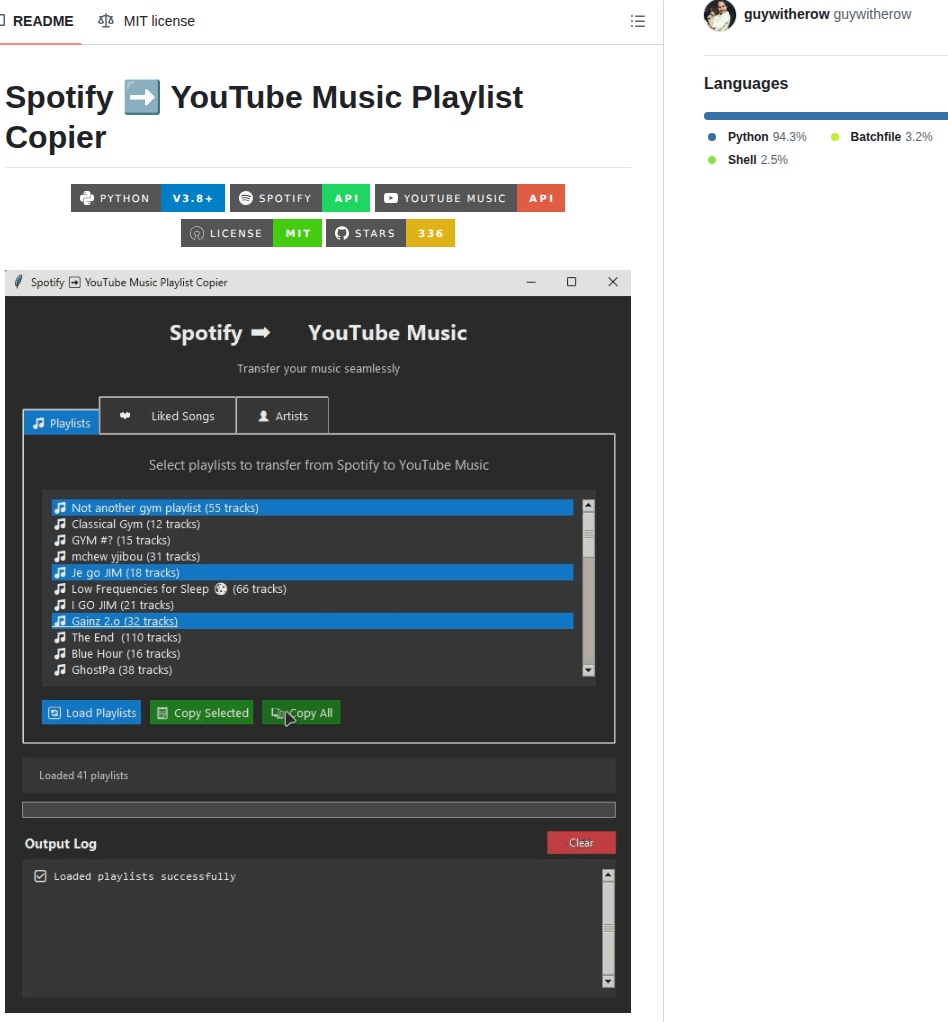Viewport: 948px width, 1022px height.
Task: Select Low Frequencies for Sleep playlist
Action: pos(312,589)
